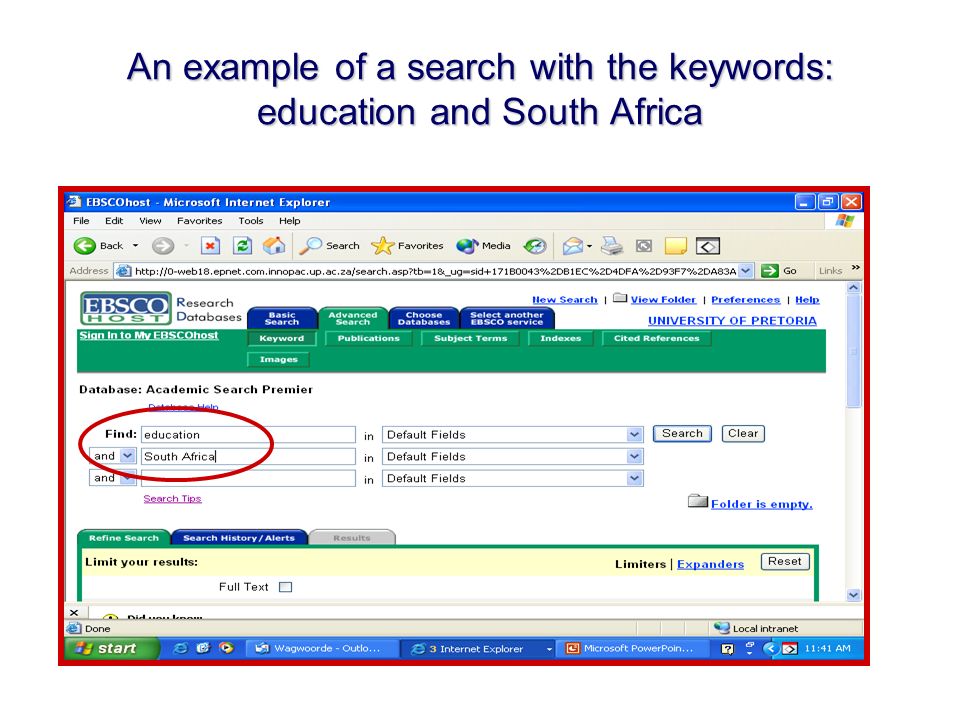
Task: Open Internet Explorer quick launch icon
Action: 180,648
